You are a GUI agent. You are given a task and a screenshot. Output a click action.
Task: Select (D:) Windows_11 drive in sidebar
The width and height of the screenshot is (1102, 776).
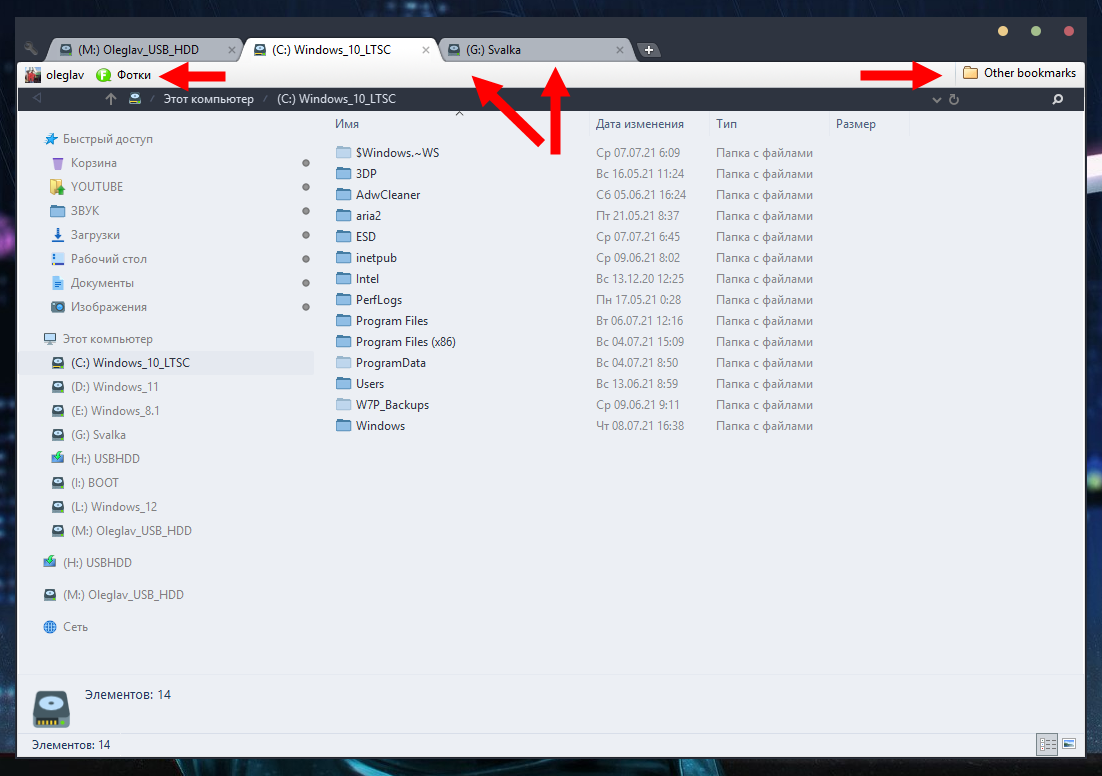114,387
